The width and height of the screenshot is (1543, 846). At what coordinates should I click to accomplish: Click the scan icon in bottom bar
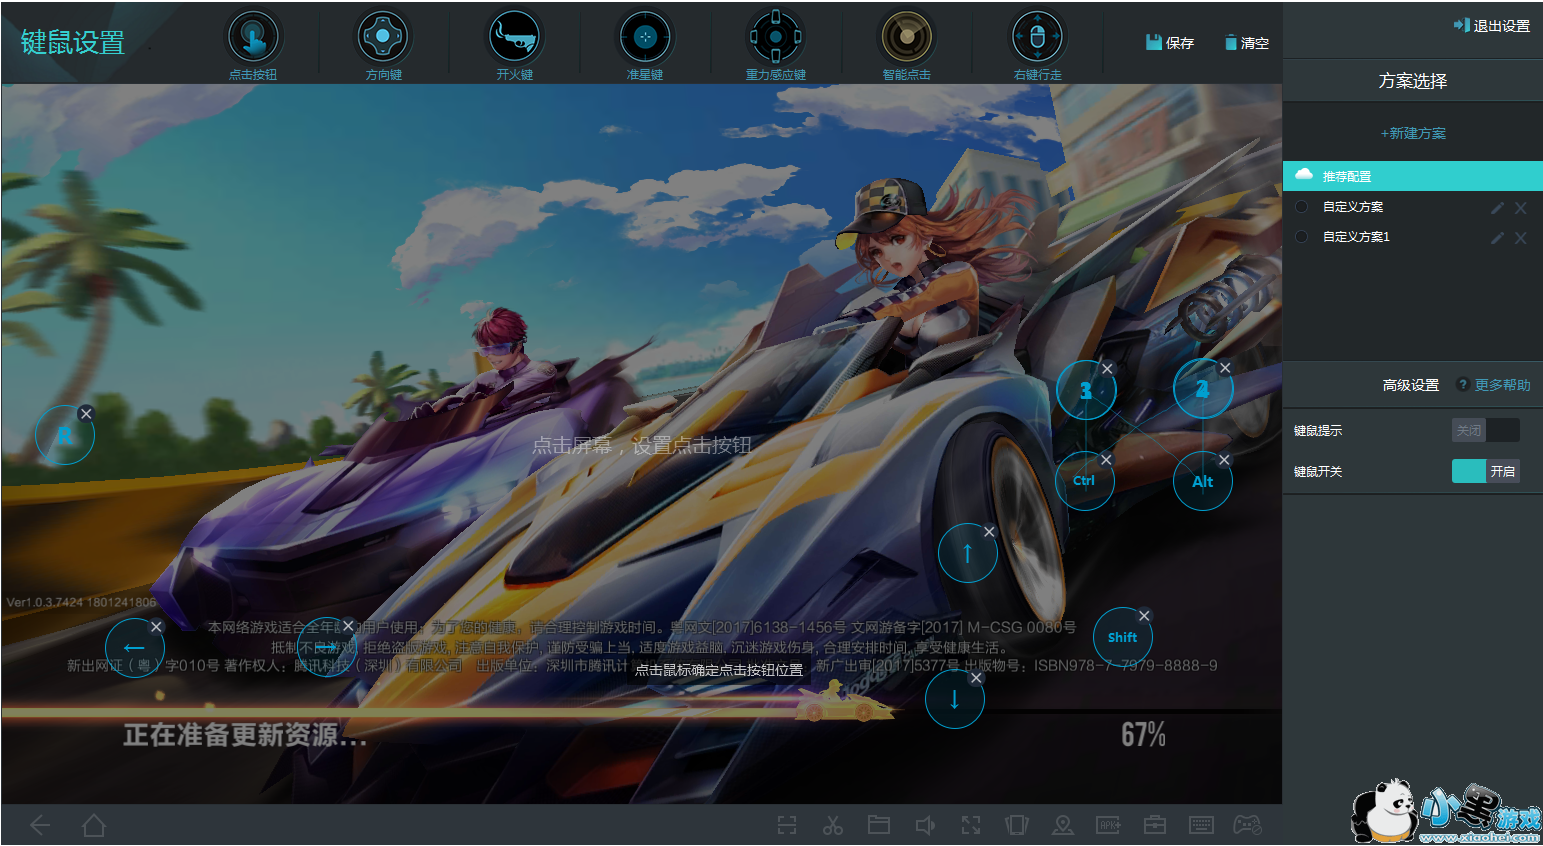(x=787, y=825)
